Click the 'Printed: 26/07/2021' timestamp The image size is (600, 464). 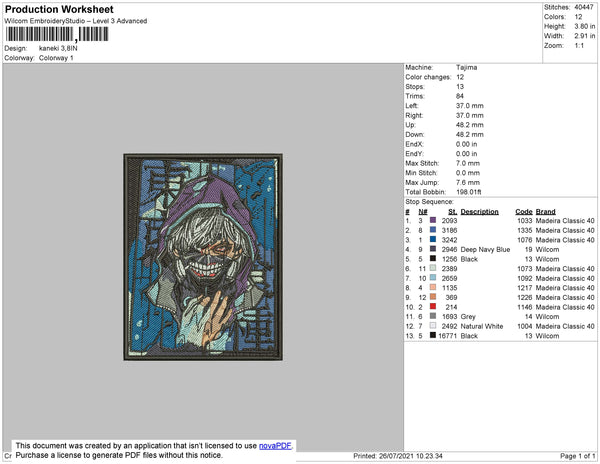tap(398, 456)
